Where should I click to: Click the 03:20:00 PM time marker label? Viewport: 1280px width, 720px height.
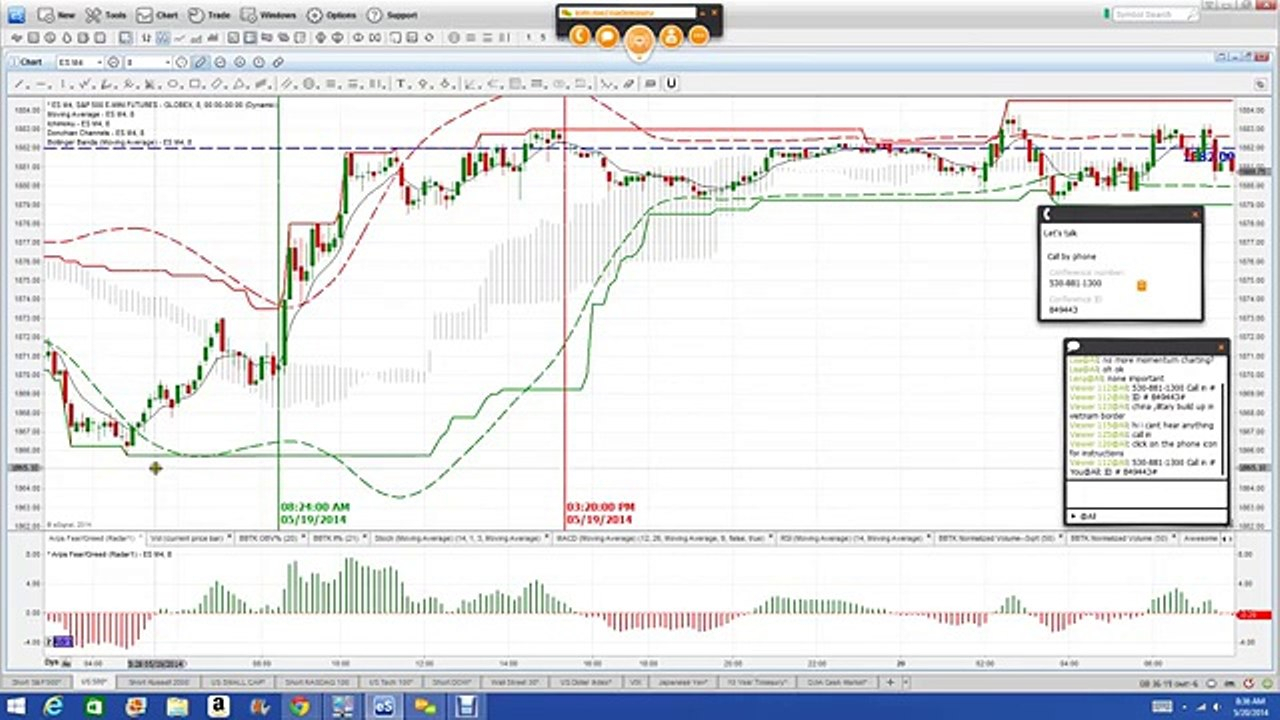600,507
